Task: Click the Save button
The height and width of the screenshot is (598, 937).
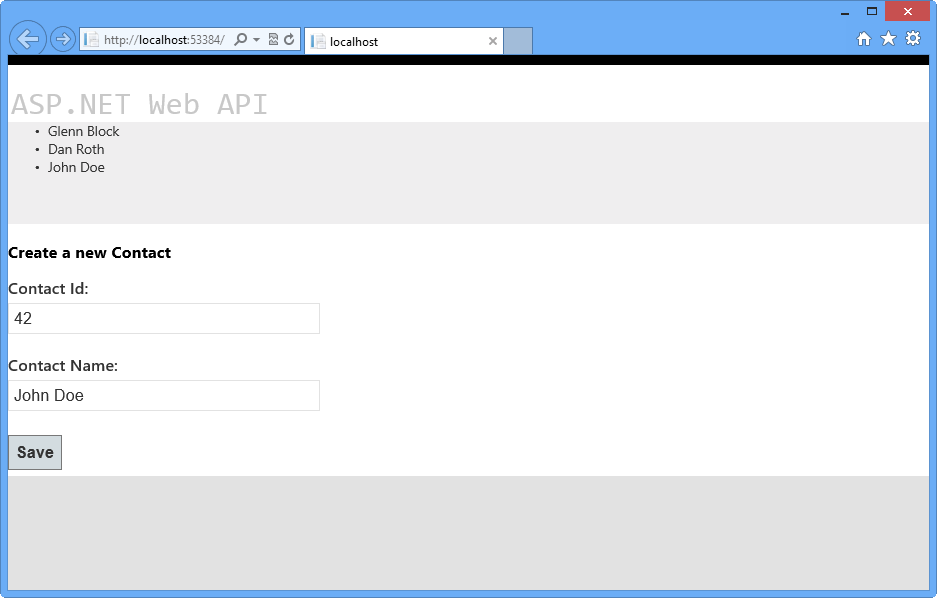Action: (x=34, y=452)
